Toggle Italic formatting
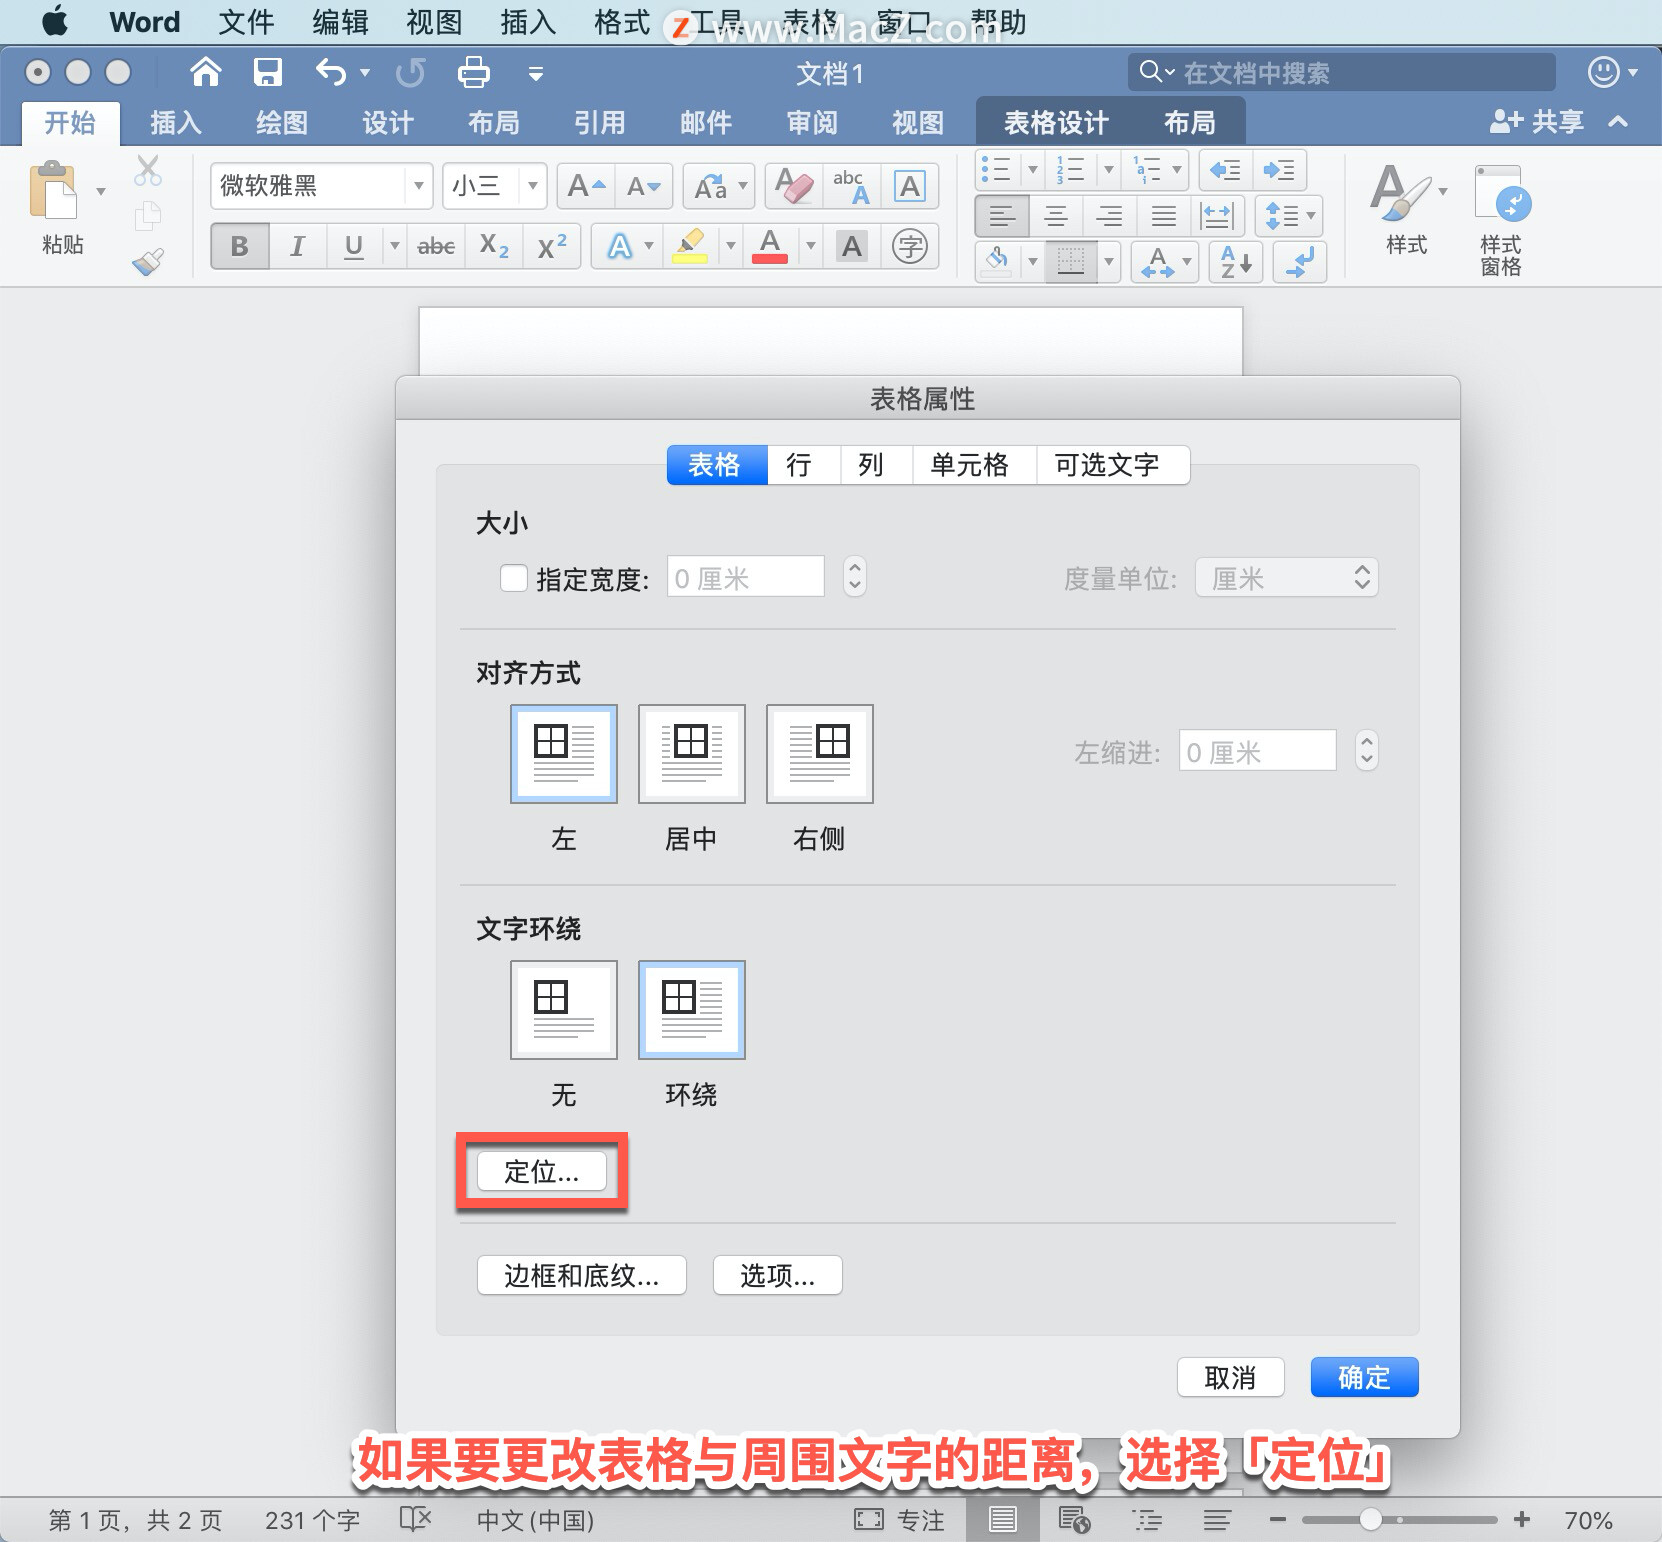1662x1542 pixels. coord(297,246)
